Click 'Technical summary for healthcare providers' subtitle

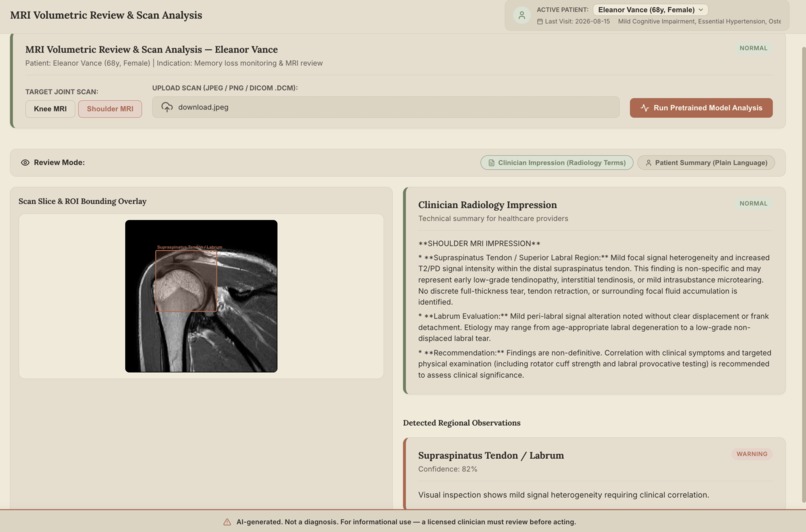tap(493, 218)
